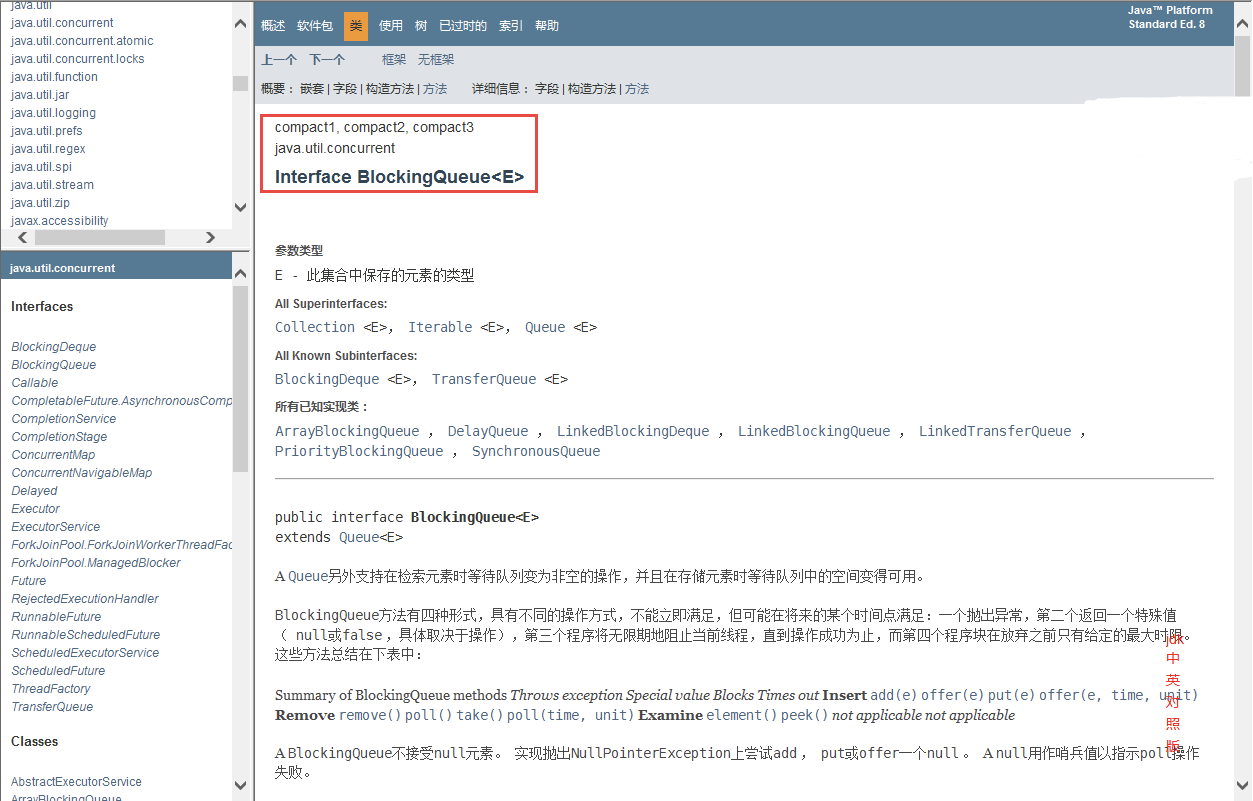
Task: Open the Queue superinterface link
Action: click(545, 327)
